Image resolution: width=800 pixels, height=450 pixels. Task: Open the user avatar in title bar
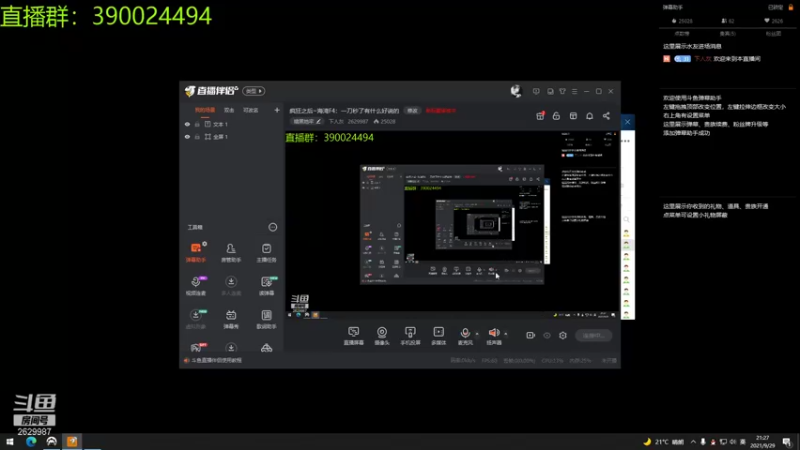516,91
